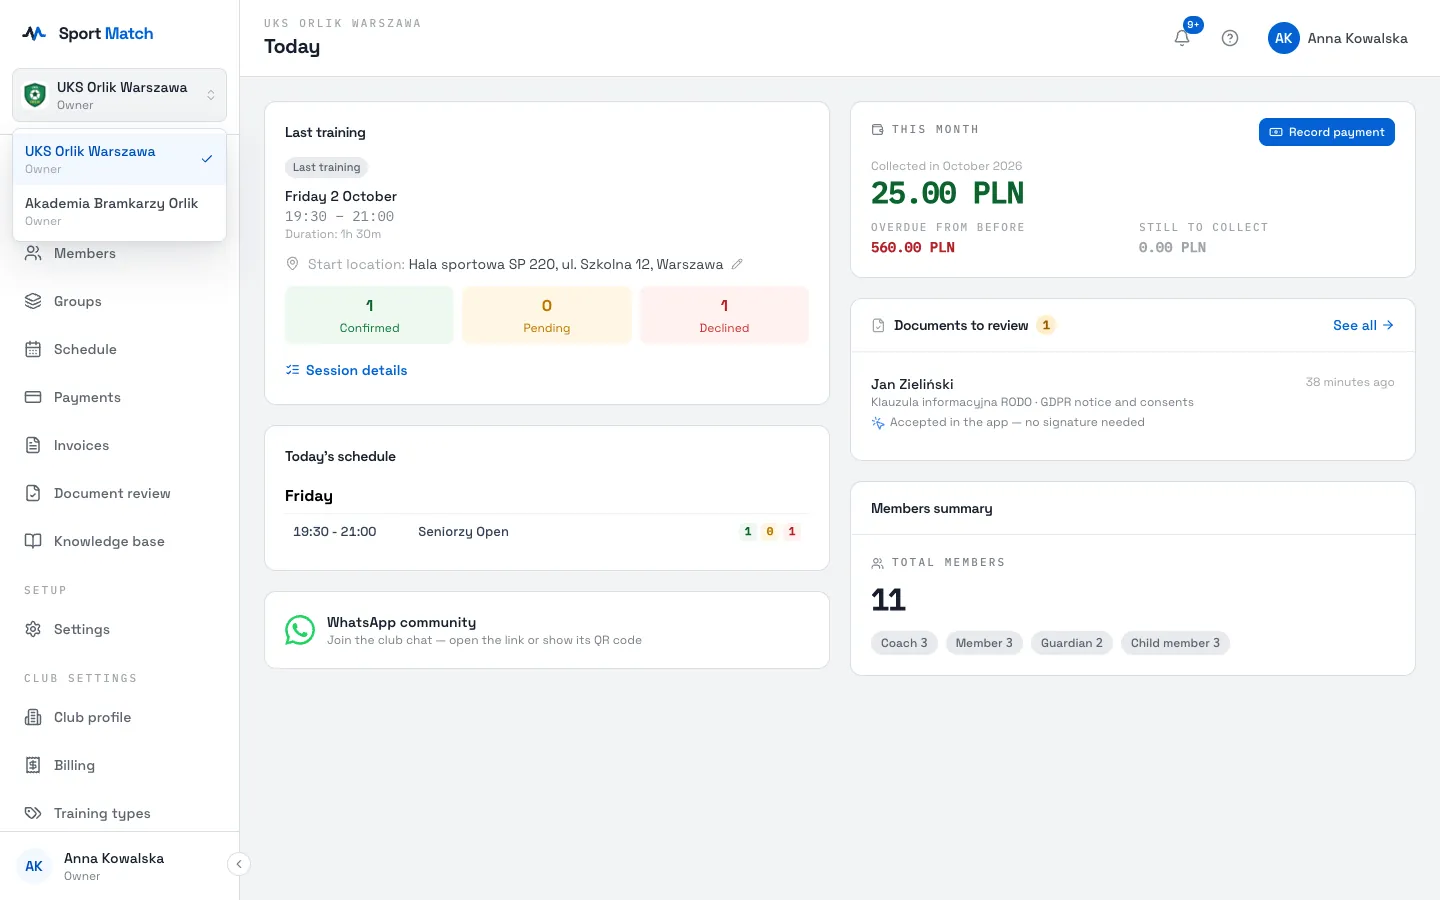The height and width of the screenshot is (900, 1440).
Task: Click the Coach 3 badge
Action: tap(904, 643)
